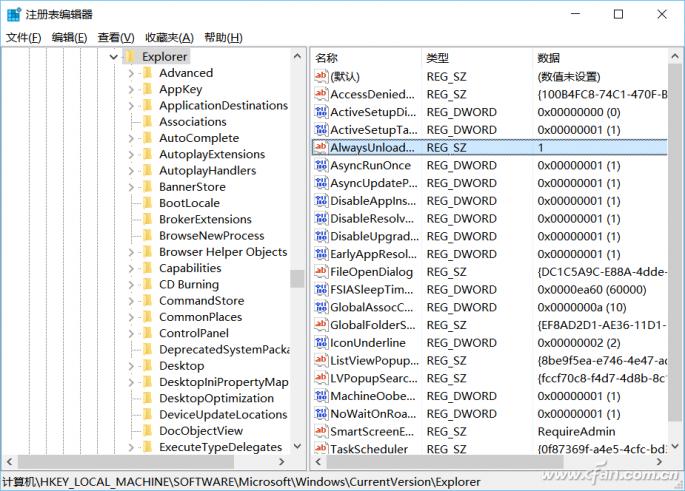Expand the AutoplayHandlers key
The image size is (685, 491).
pyautogui.click(x=131, y=171)
